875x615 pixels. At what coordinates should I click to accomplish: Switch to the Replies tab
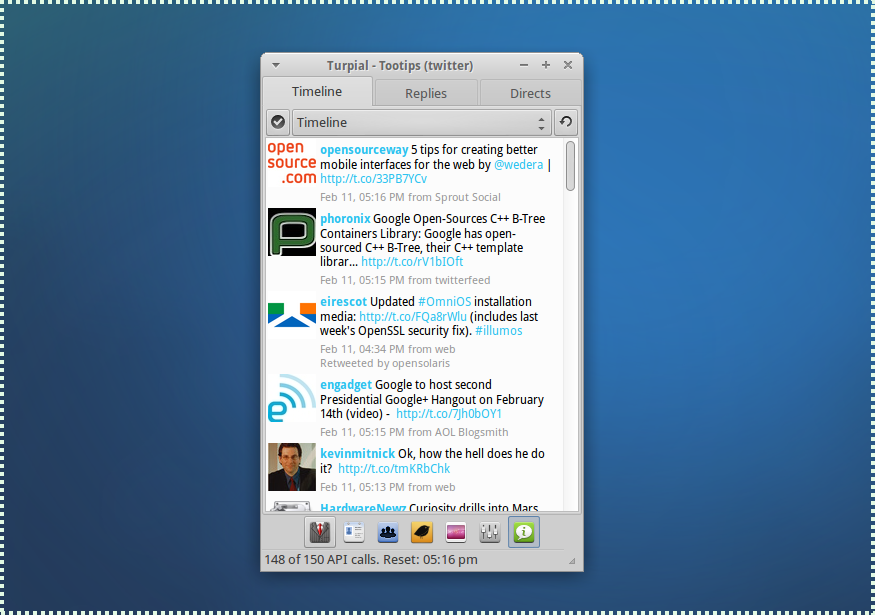426,93
